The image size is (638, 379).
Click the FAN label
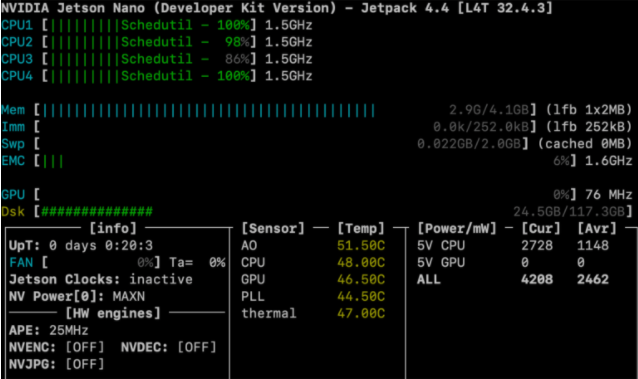21,263
